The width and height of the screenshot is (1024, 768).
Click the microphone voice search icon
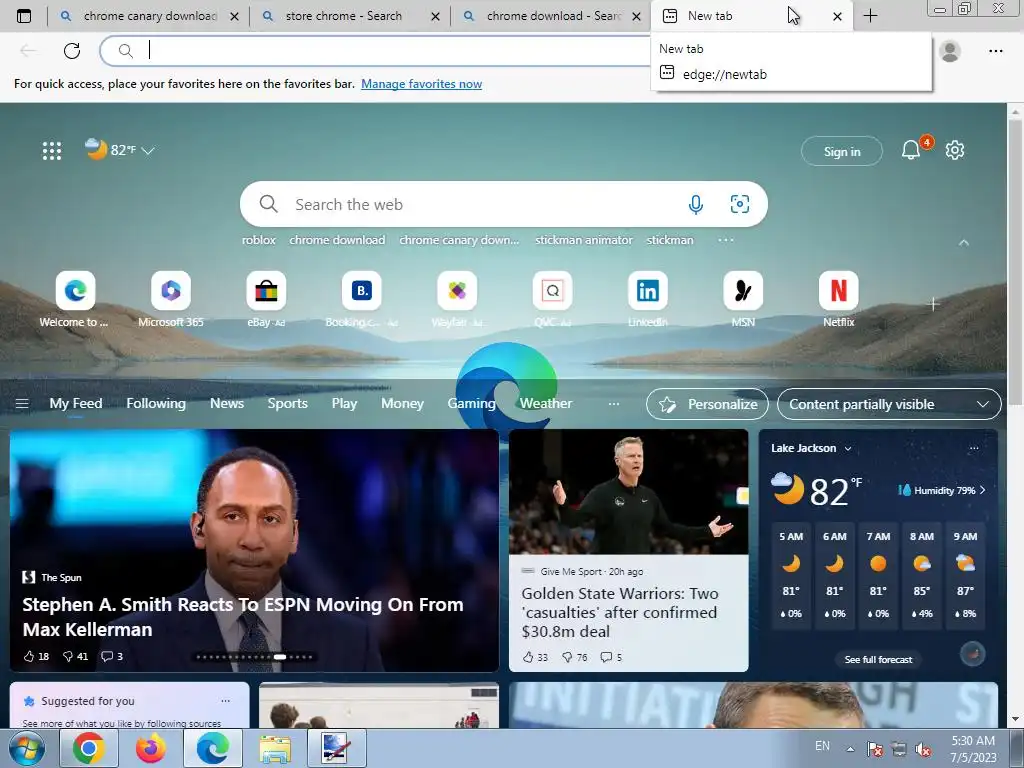point(696,204)
